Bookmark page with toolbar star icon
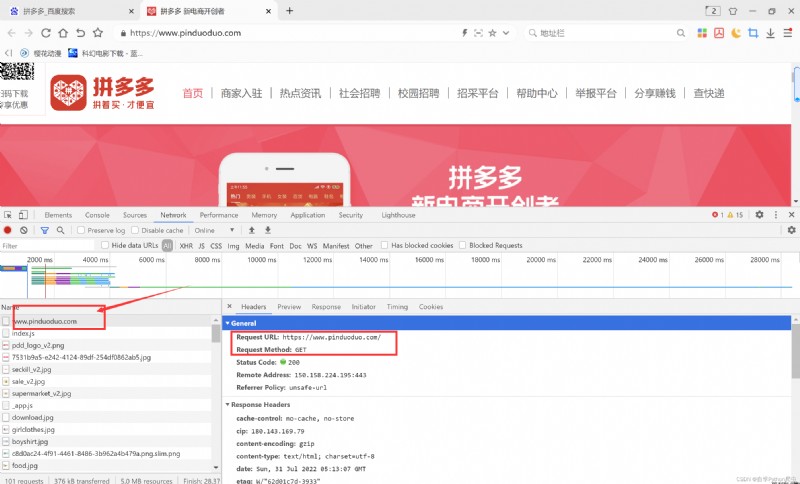The width and height of the screenshot is (800, 484). click(x=98, y=33)
